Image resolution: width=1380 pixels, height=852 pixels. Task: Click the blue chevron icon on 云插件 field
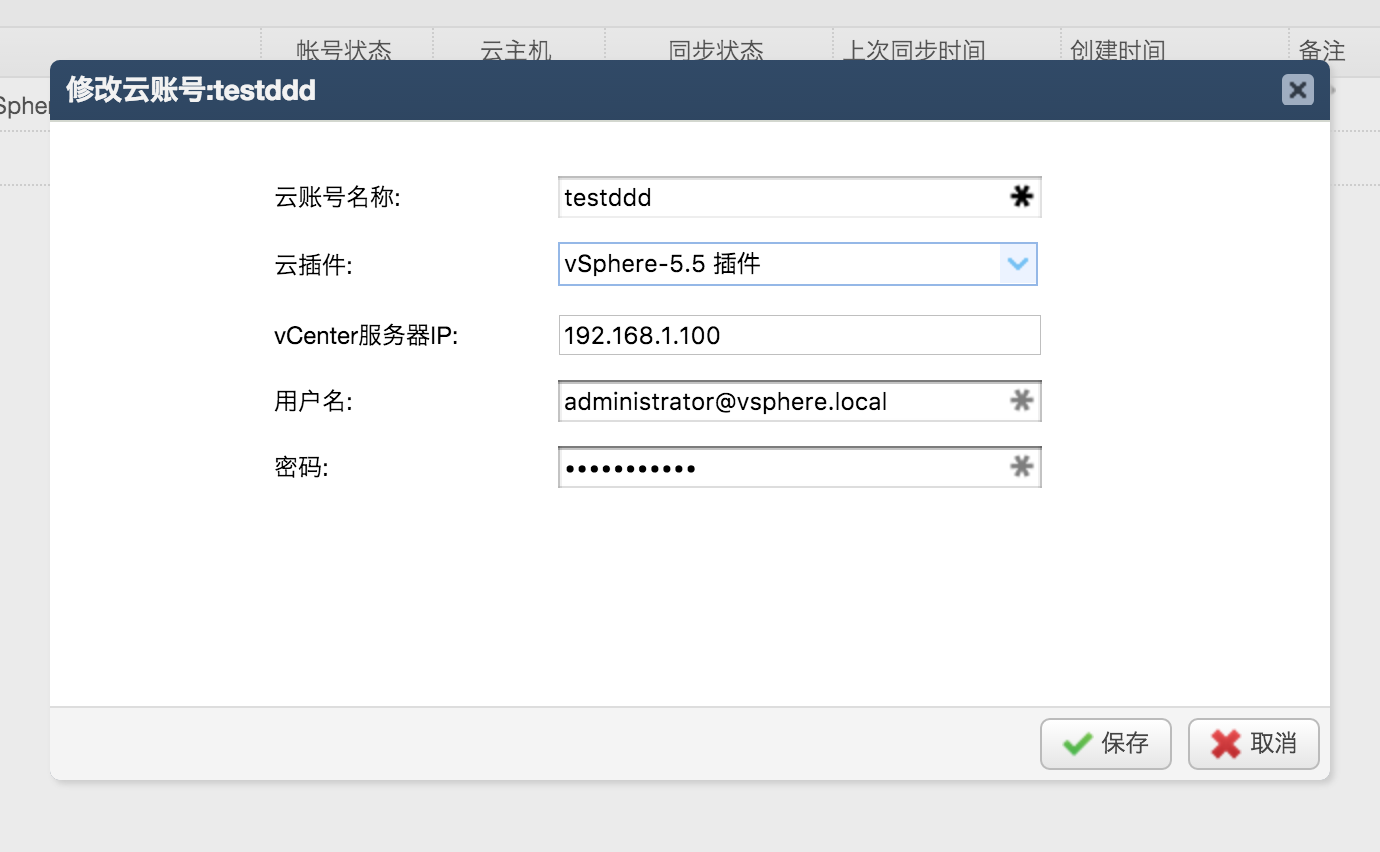coord(1018,264)
